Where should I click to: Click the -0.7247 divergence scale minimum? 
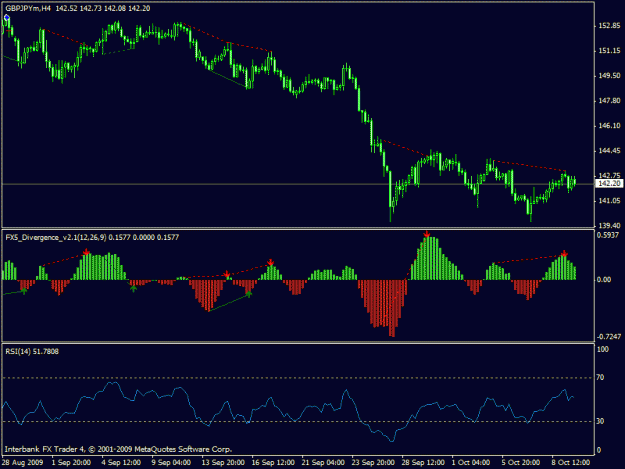click(x=609, y=337)
